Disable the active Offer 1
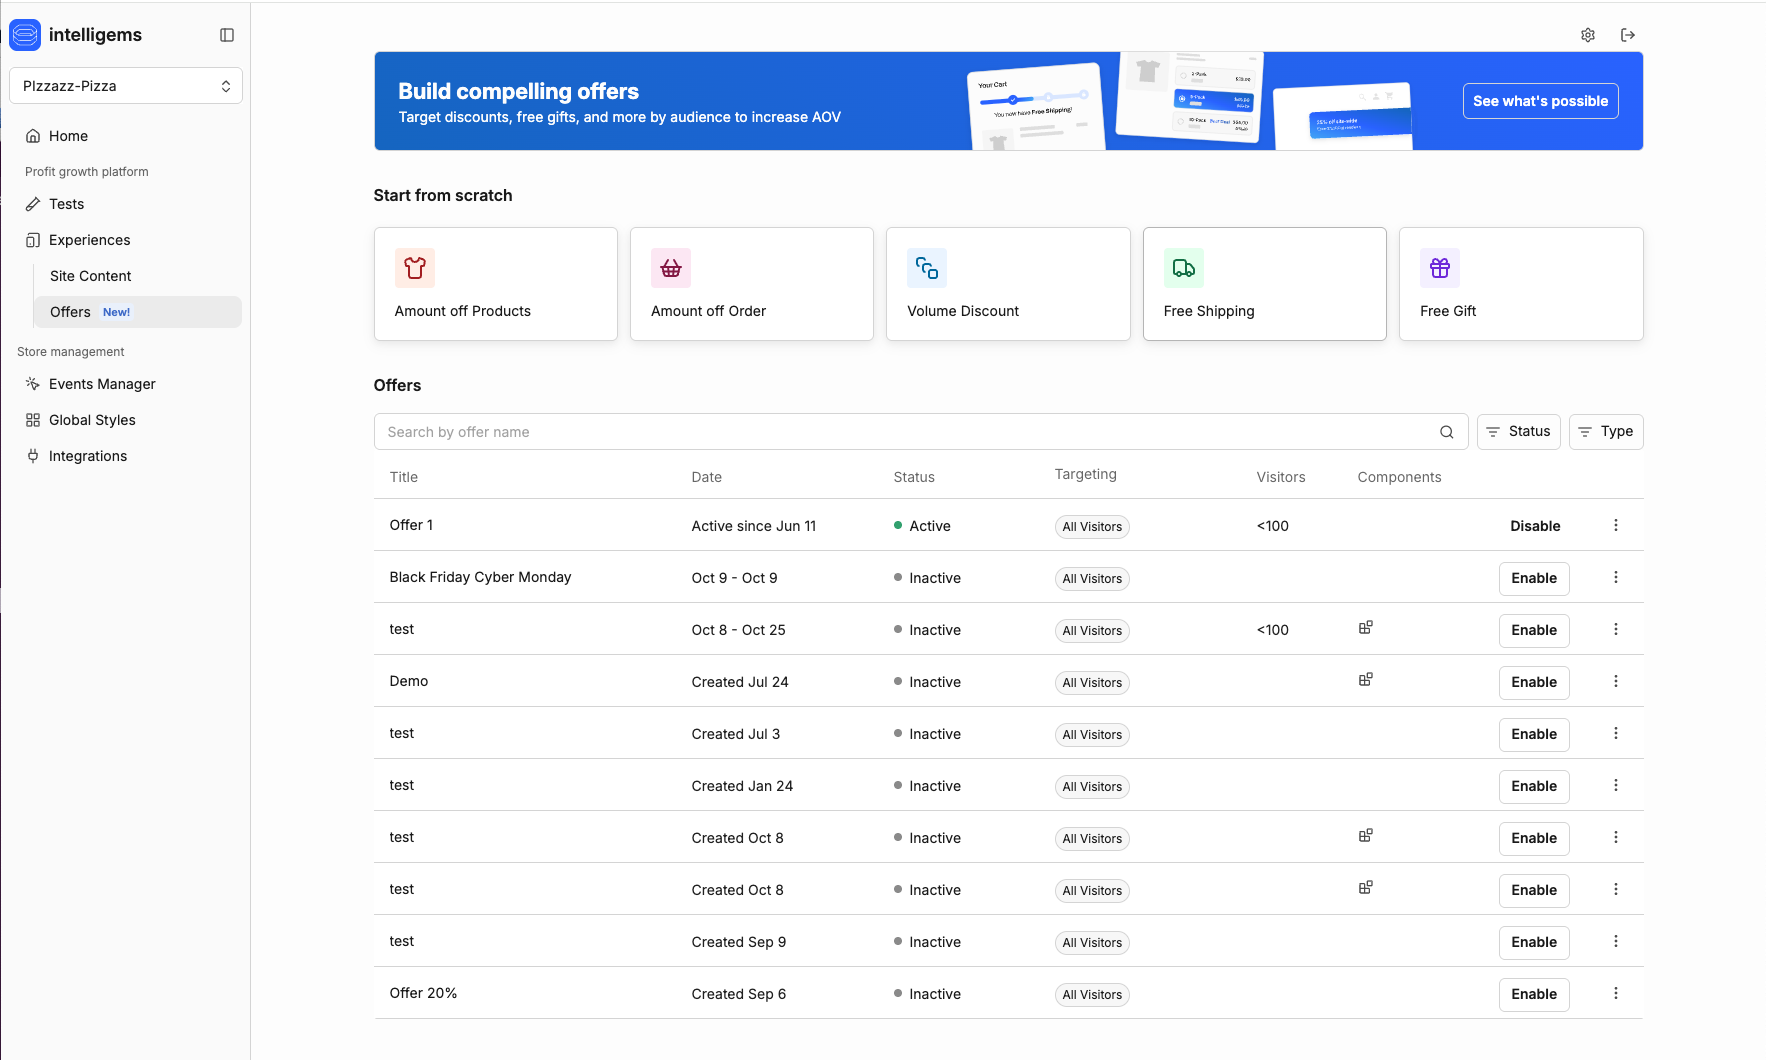 (x=1534, y=526)
